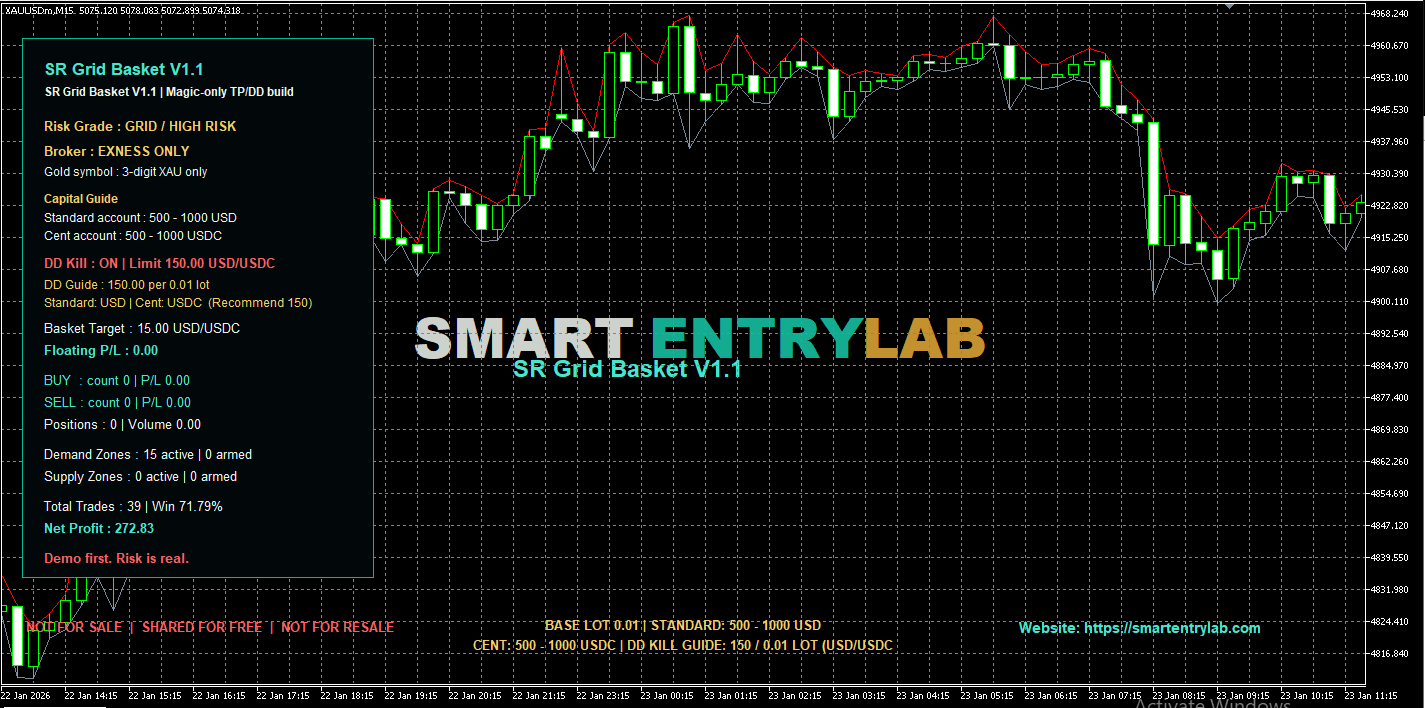Screen dimensions: 1425x708
Task: Click 'Demand Zones : 15 active' line
Action: coord(148,455)
